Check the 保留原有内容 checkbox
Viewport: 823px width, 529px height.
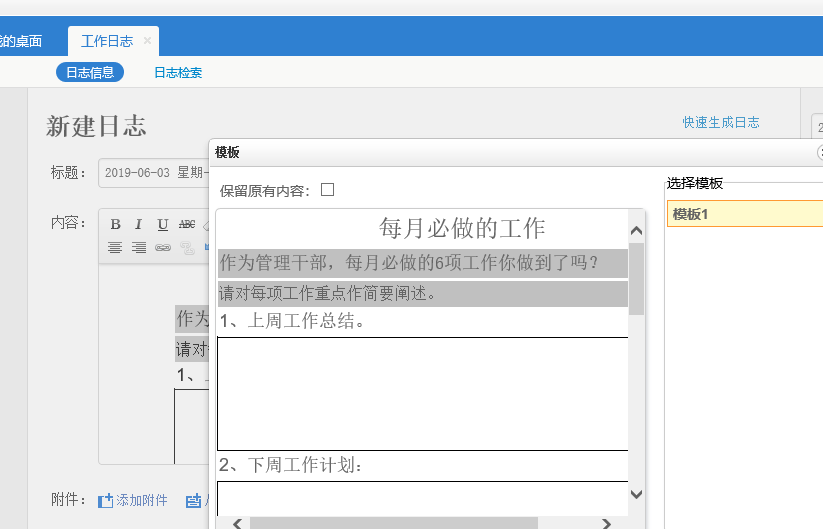tap(327, 190)
